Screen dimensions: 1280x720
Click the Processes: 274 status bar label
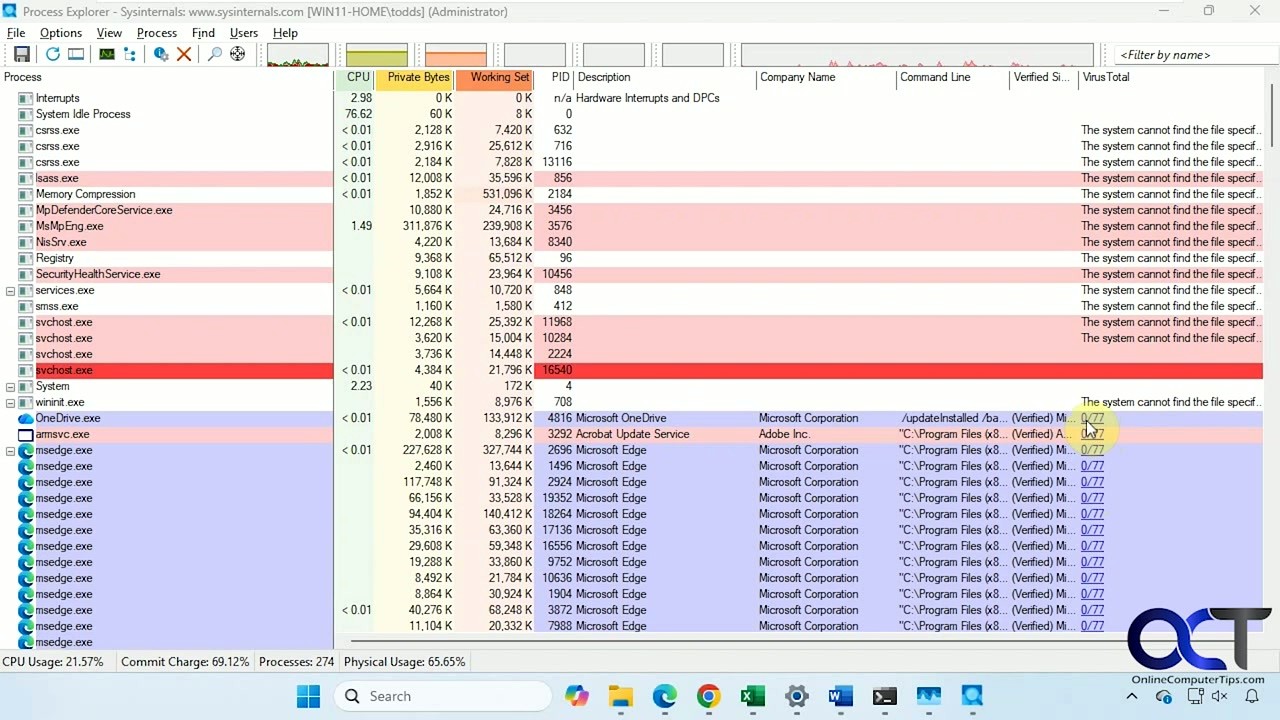[x=296, y=661]
